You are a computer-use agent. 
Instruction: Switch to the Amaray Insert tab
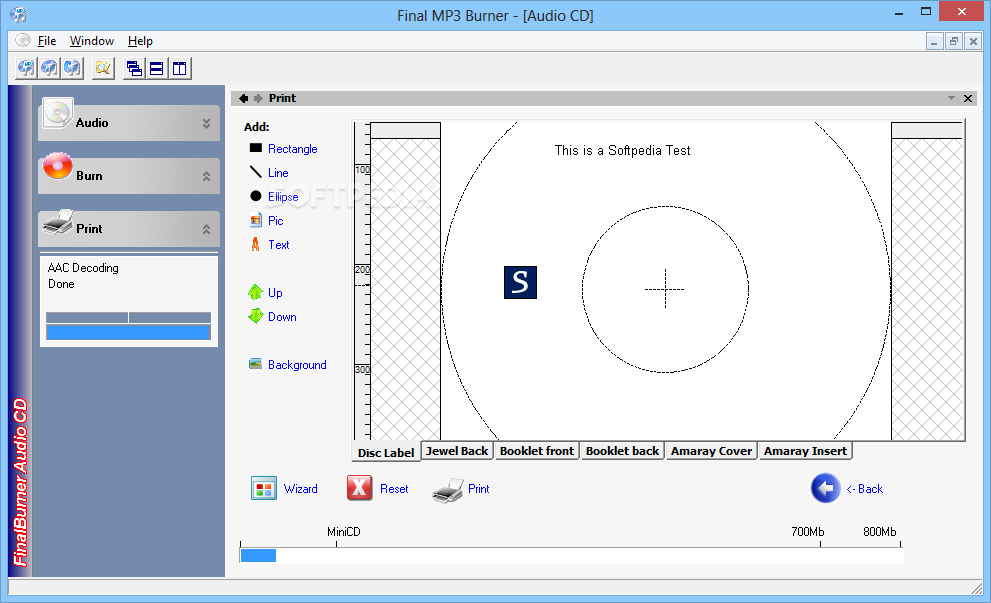click(805, 451)
